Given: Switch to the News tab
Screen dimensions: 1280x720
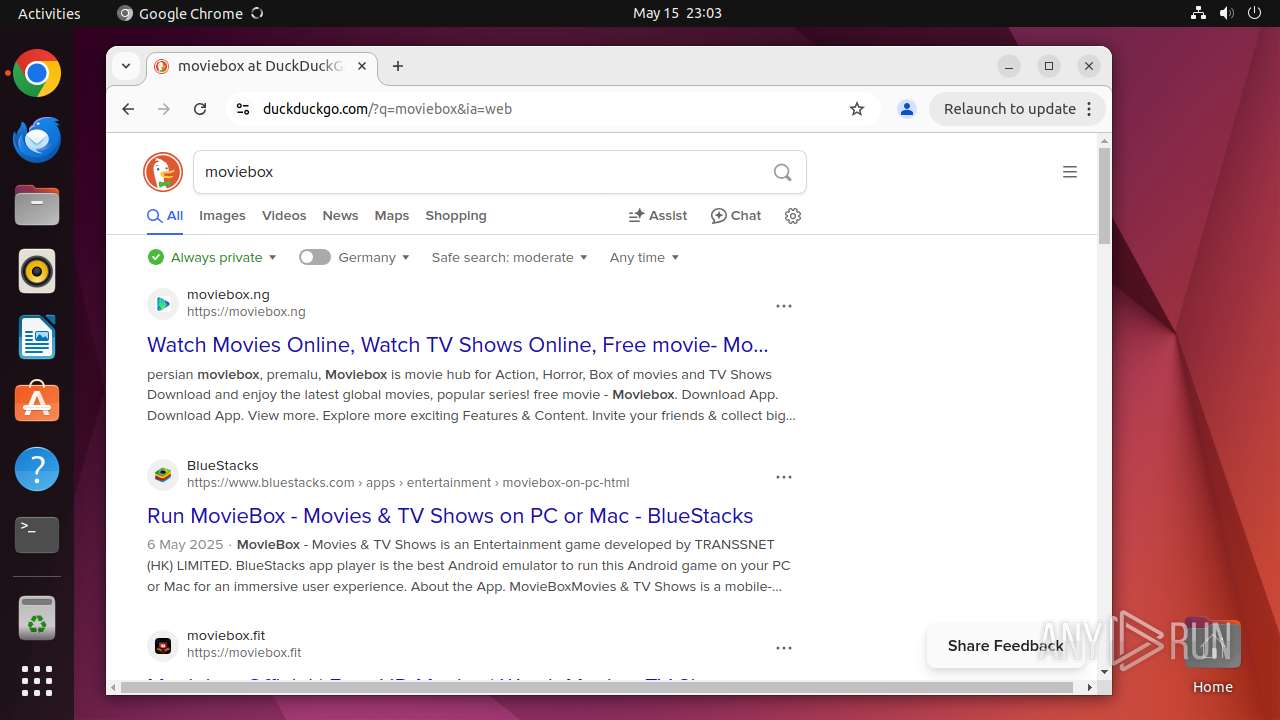Looking at the screenshot, I should [340, 216].
